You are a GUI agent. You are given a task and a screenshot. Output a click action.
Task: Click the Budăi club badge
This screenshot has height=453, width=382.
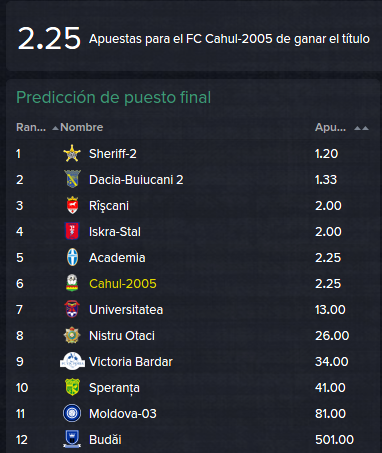pos(72,439)
